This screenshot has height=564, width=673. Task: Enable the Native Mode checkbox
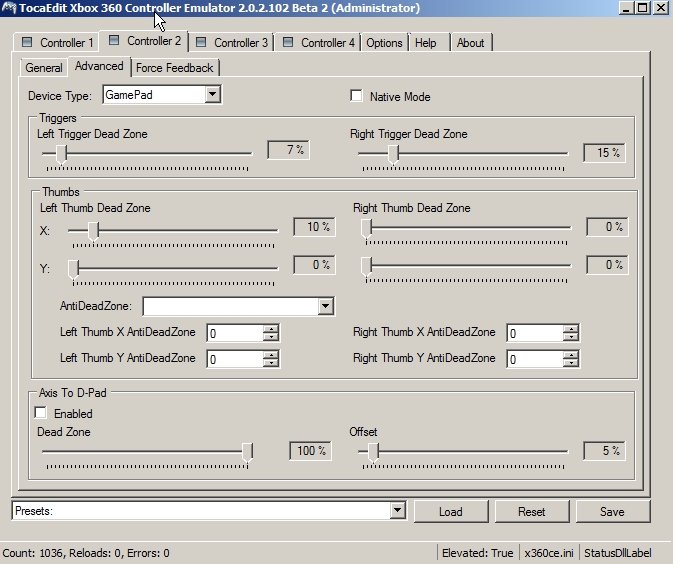coord(356,96)
